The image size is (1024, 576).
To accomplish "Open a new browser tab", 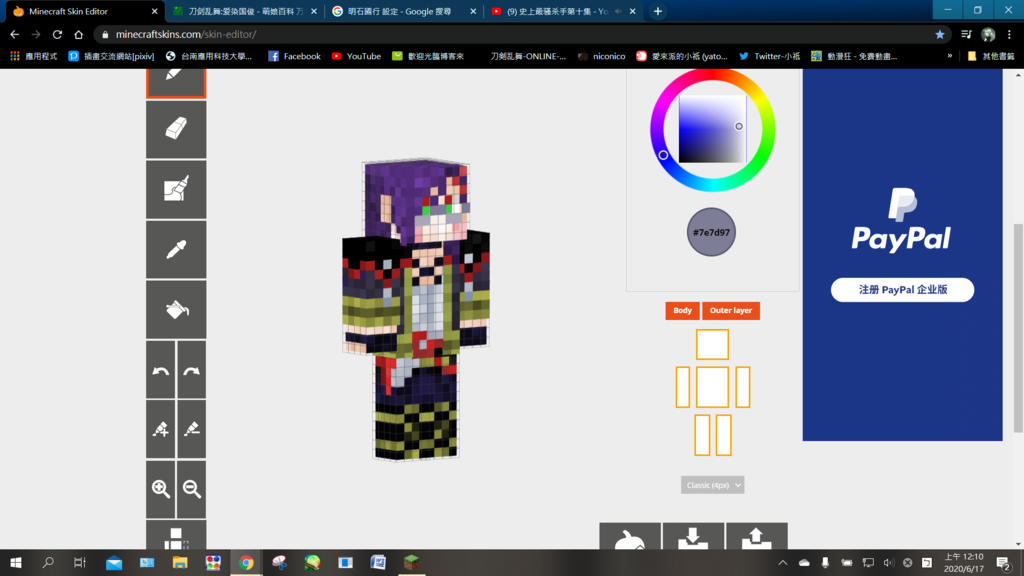I will pyautogui.click(x=658, y=11).
